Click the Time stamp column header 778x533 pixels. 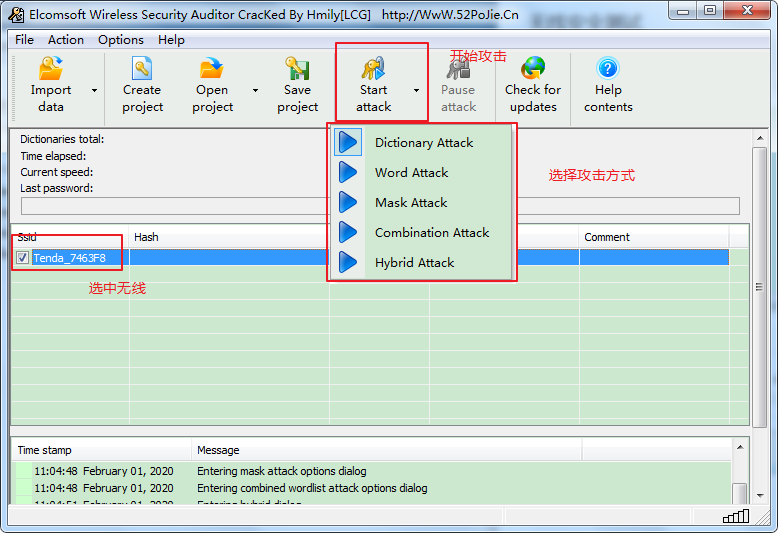[102, 450]
